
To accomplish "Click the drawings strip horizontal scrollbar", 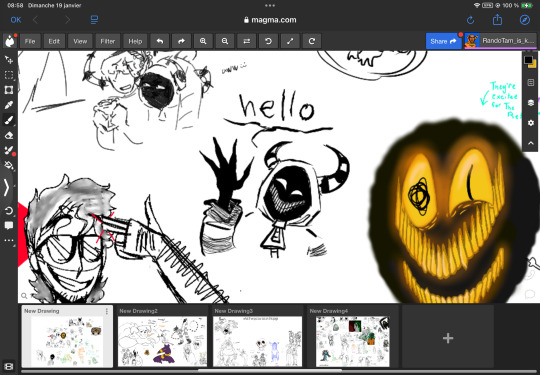I will (270, 371).
